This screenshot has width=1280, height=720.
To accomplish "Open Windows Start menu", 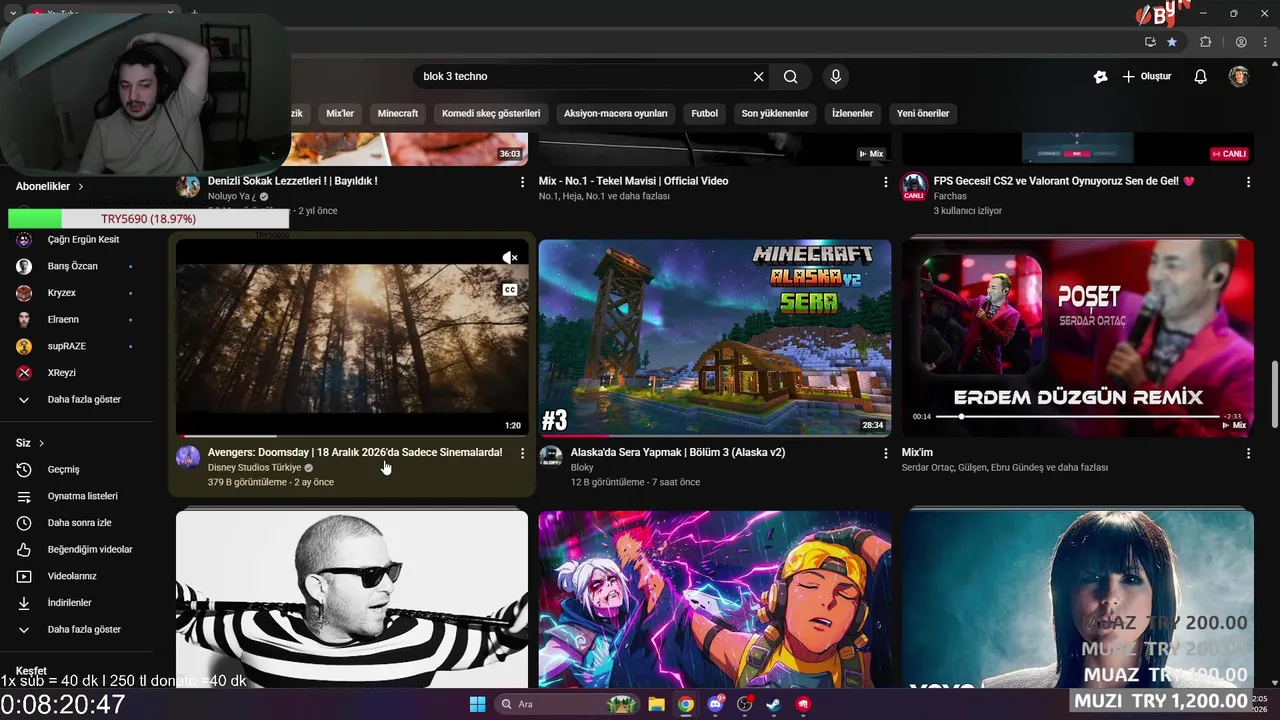I will click(x=477, y=704).
